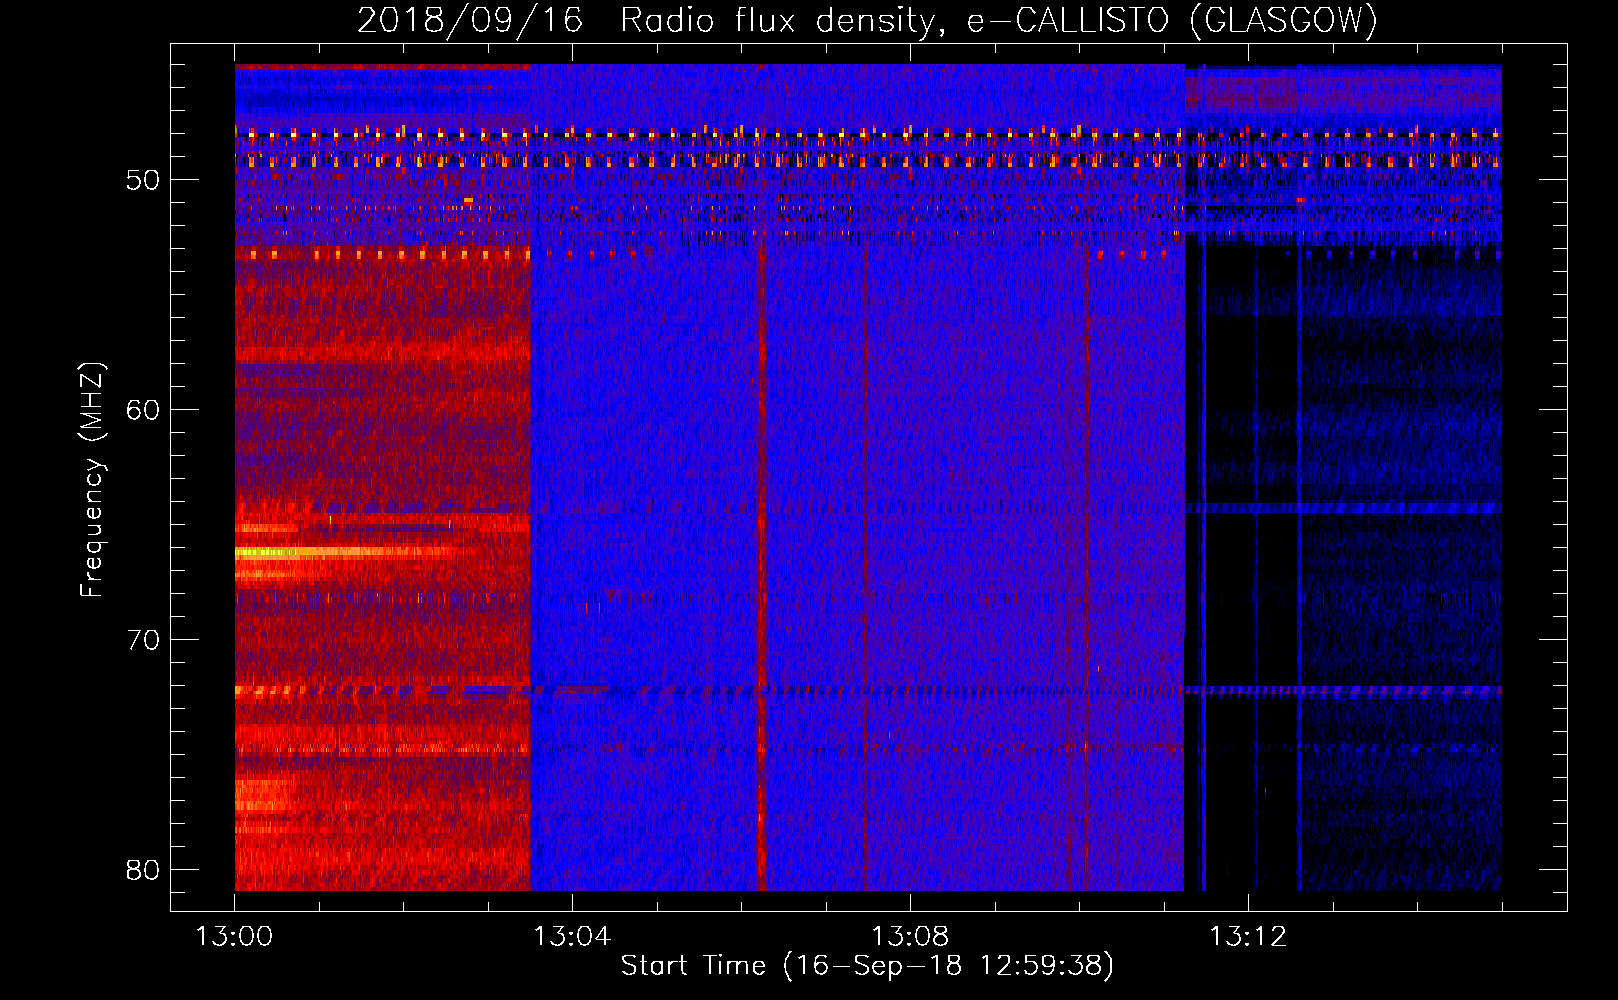Click the plot title mentioning e-CALLISTO (GLASGOW)

(x=868, y=20)
